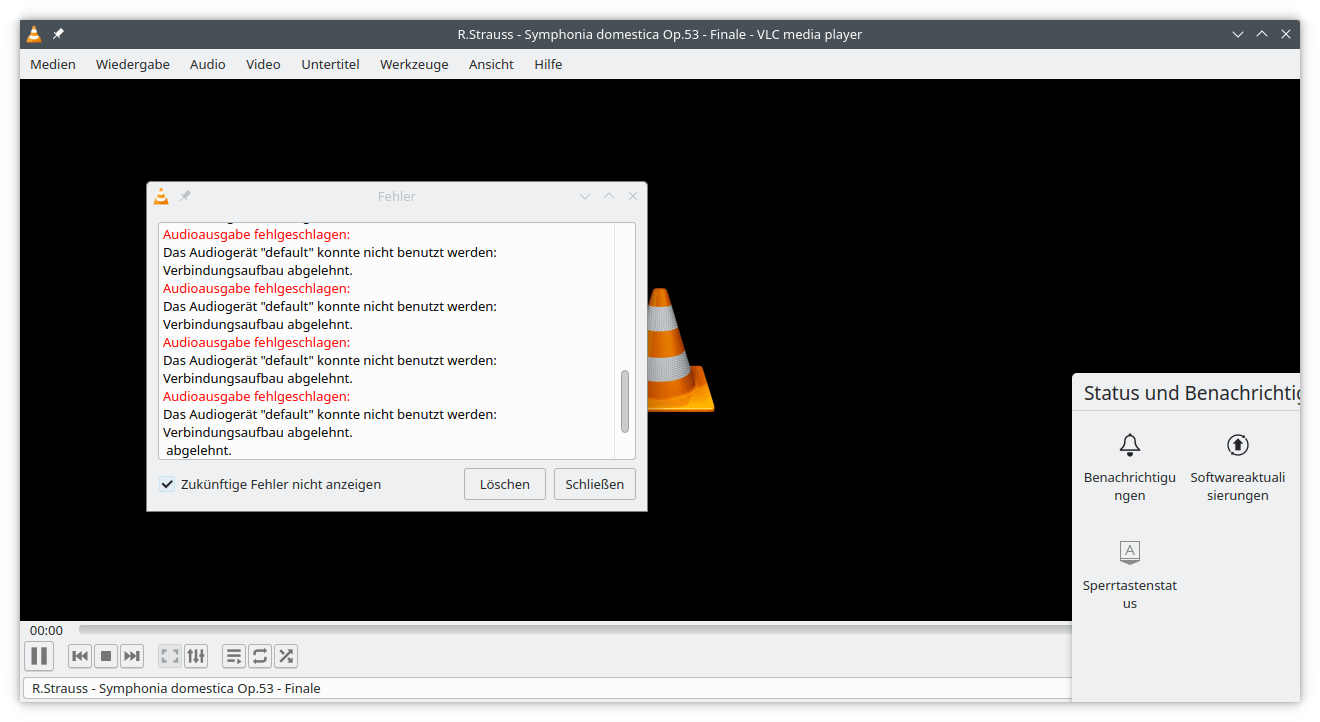Click the status bar track title text
Screen dimensions: 1320x722
point(176,688)
